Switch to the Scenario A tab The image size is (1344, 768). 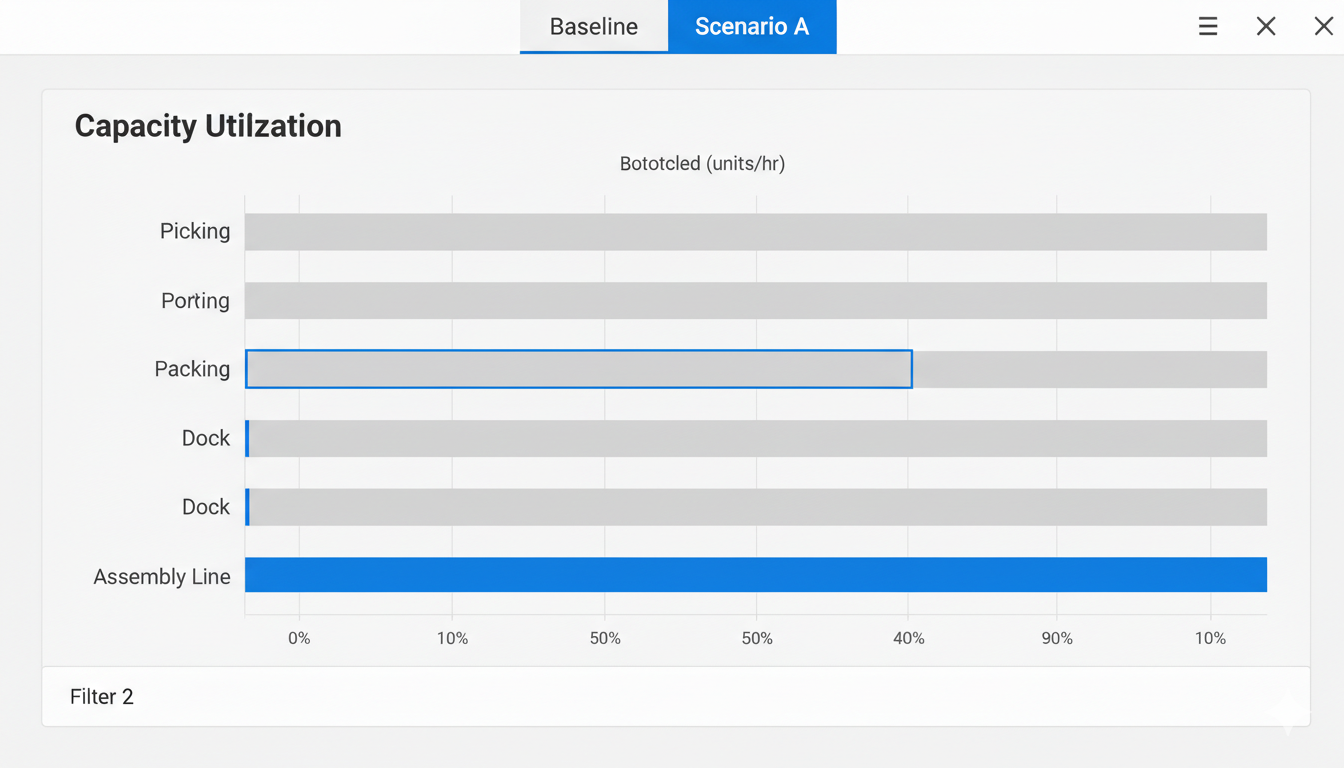point(752,27)
